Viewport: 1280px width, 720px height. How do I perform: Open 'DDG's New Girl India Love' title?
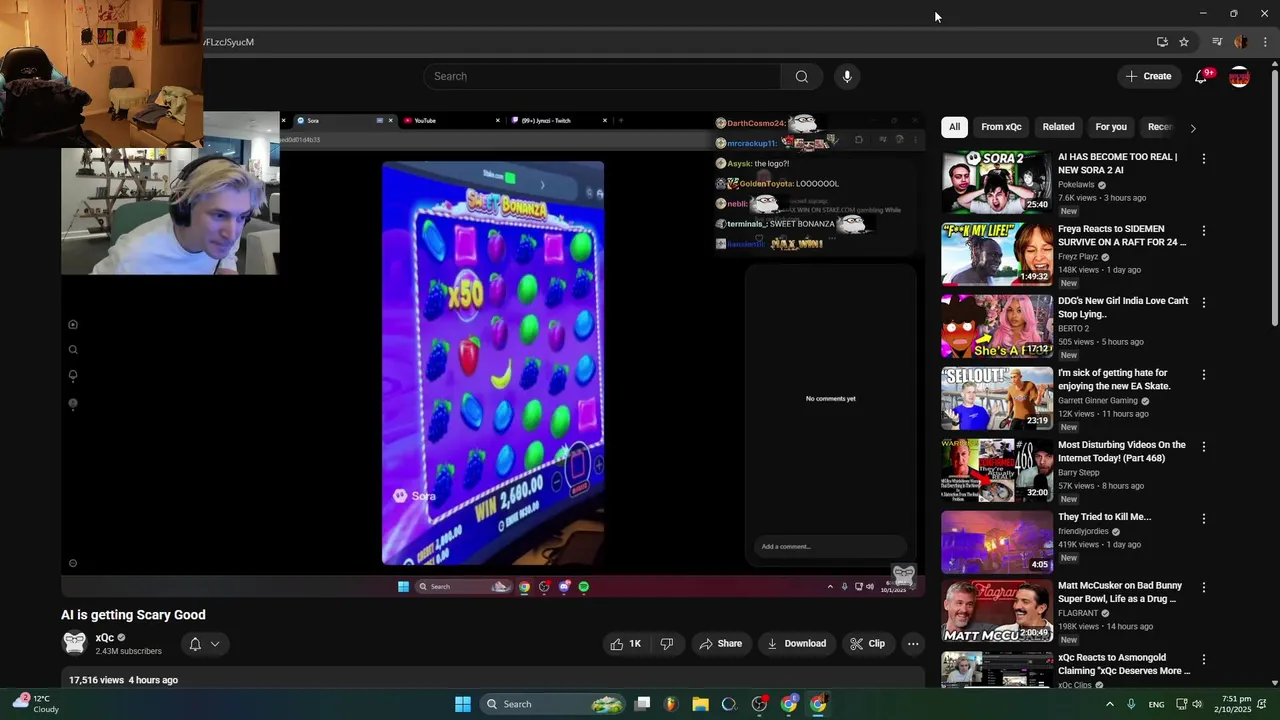coord(1123,307)
